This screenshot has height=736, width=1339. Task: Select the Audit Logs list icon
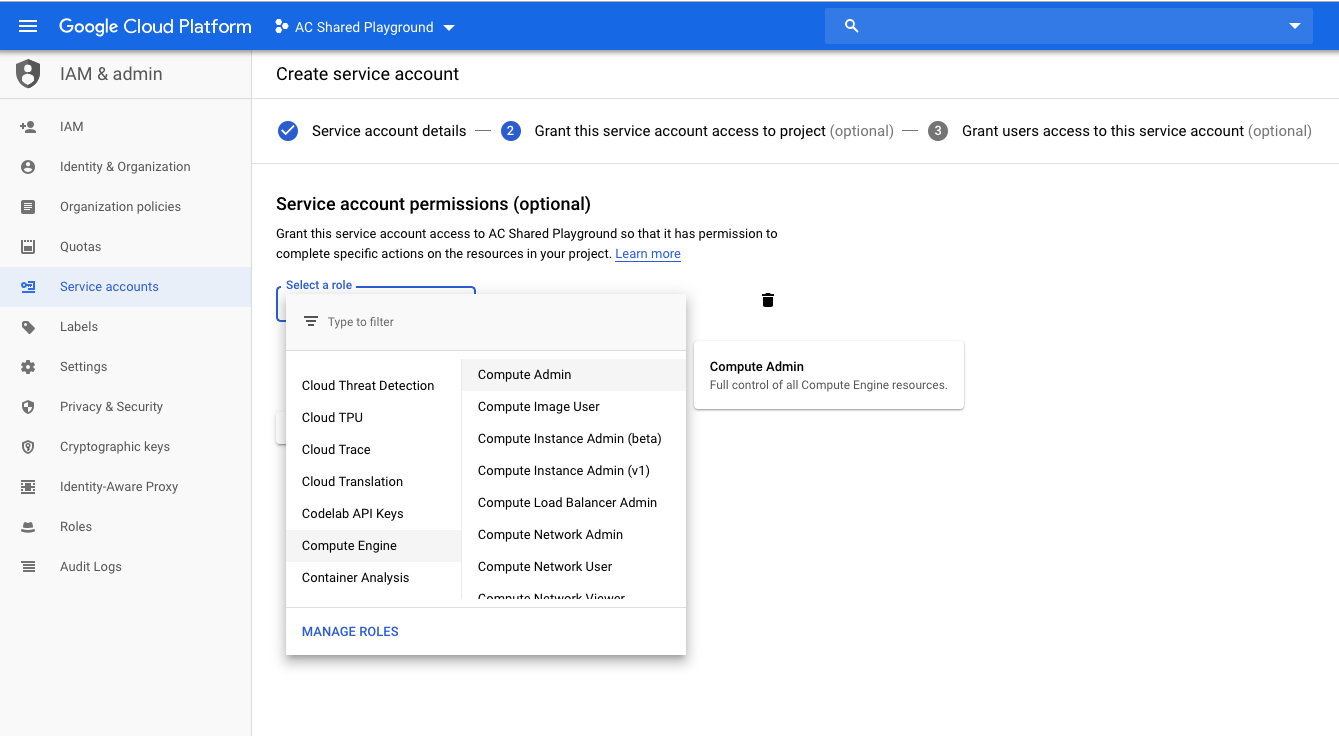pyautogui.click(x=28, y=566)
